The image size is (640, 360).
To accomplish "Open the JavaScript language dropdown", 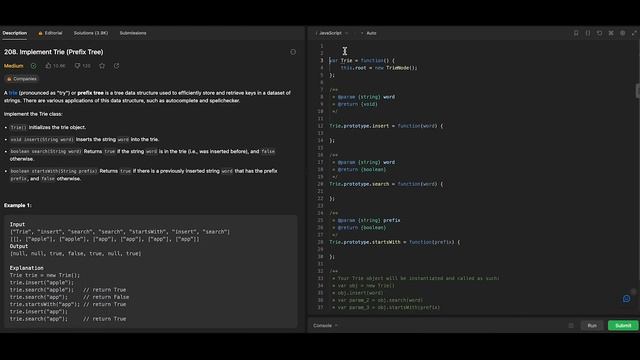I will pyautogui.click(x=332, y=33).
